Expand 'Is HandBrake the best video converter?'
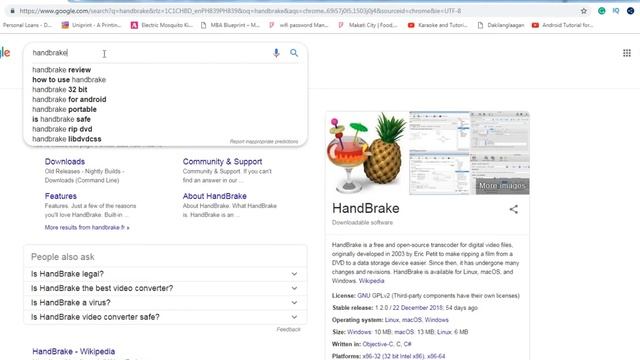 click(165, 288)
